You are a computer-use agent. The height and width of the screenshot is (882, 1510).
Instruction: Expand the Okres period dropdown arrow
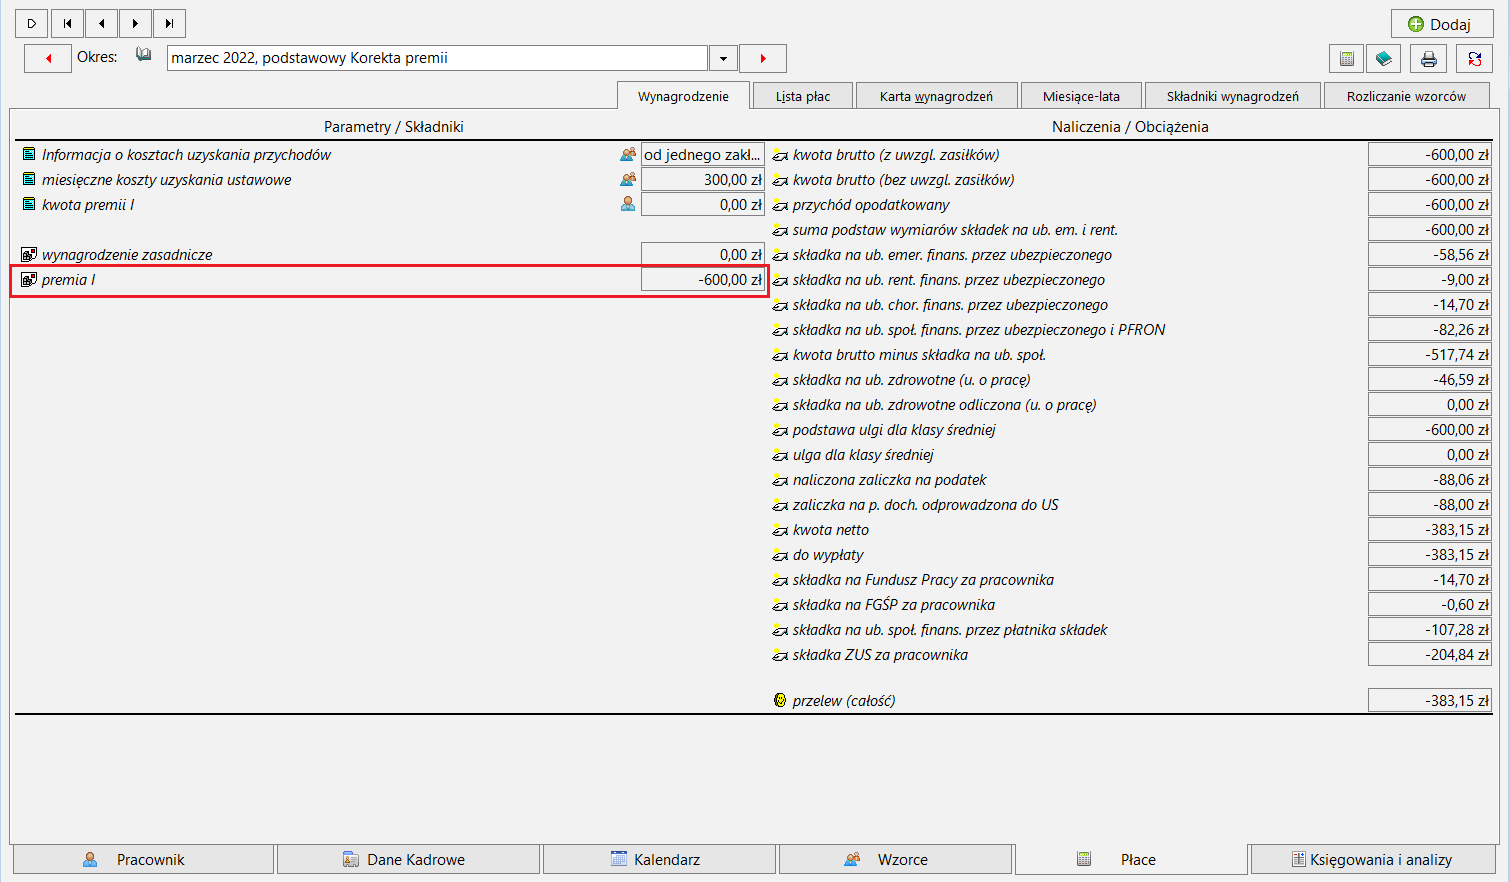coord(723,58)
